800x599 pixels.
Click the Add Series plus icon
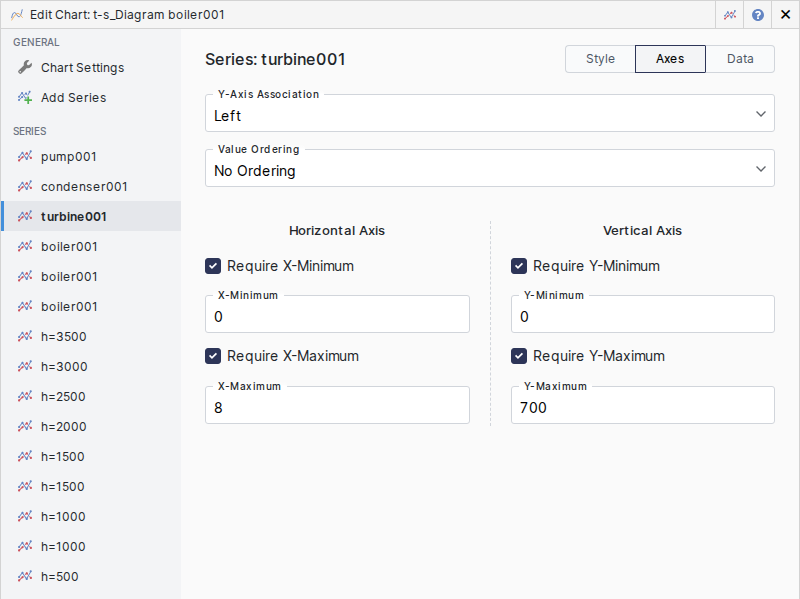(25, 98)
